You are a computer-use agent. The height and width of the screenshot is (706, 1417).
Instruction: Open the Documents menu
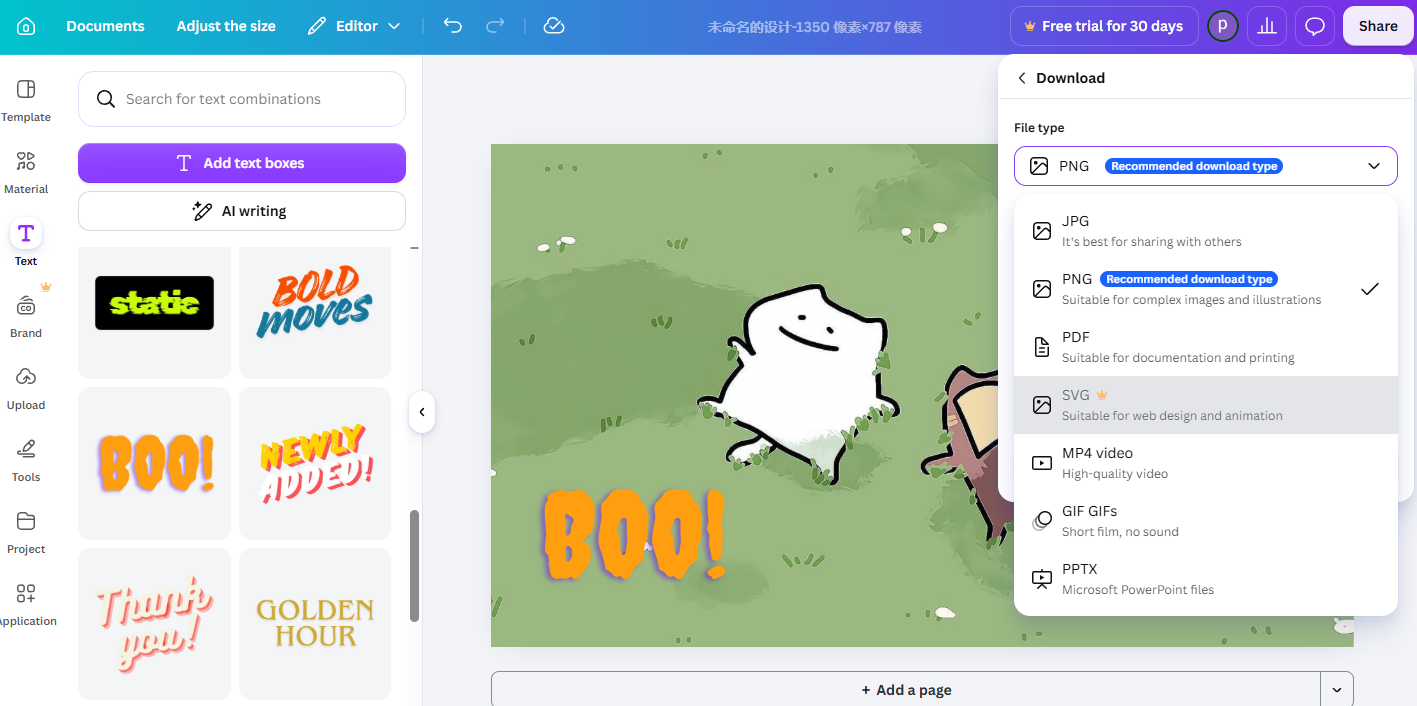105,26
